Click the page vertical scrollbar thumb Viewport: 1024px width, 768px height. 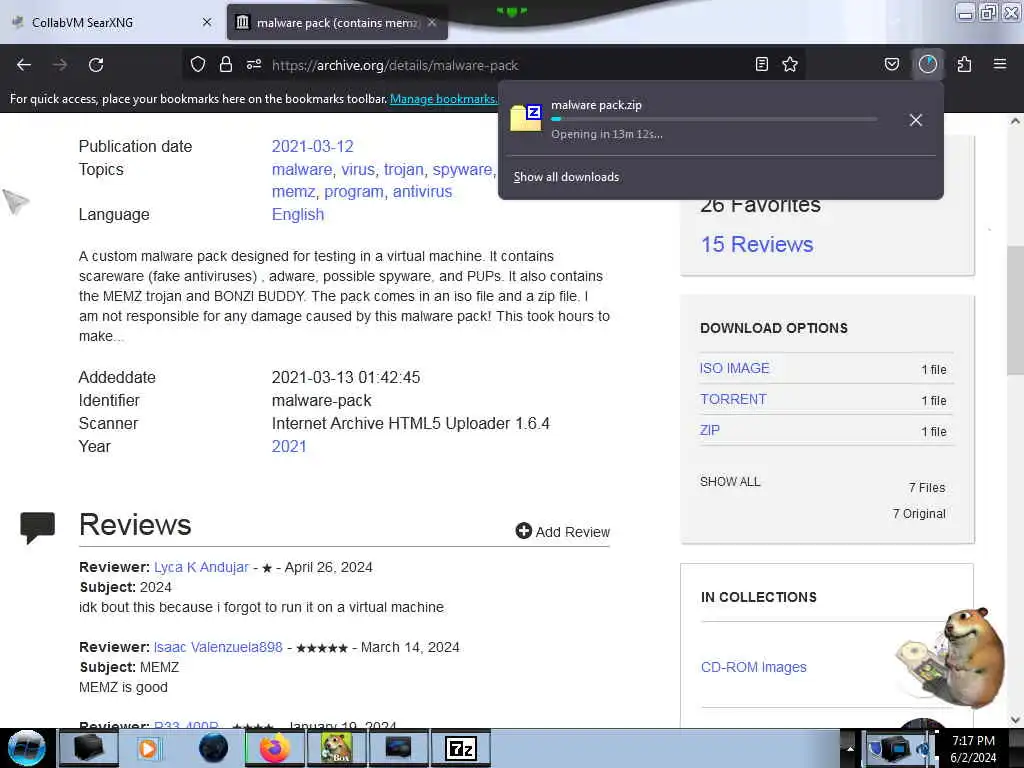tap(1015, 310)
